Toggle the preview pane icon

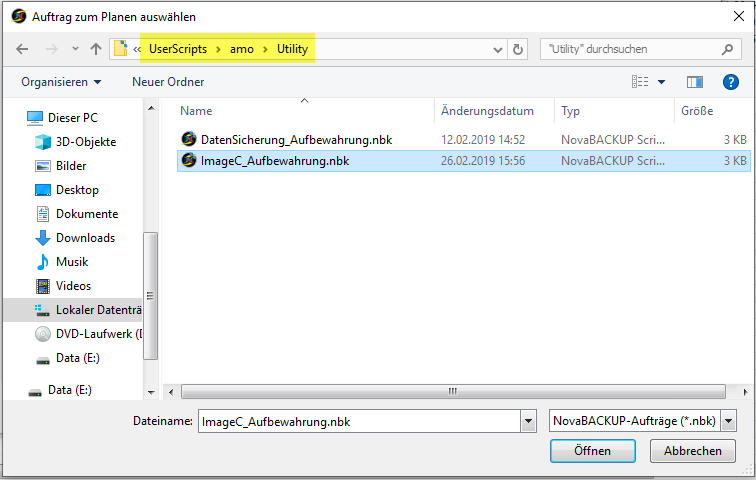[x=695, y=82]
